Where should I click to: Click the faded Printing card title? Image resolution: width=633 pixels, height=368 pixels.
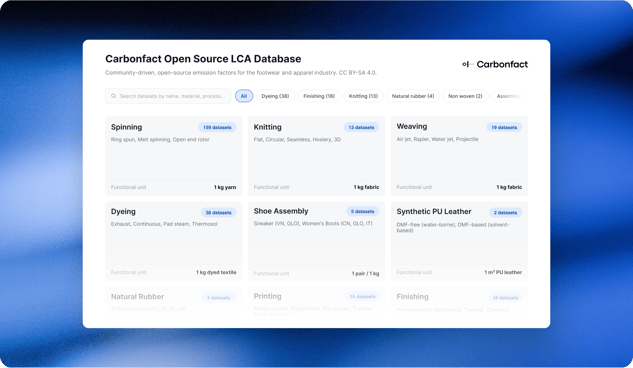click(x=268, y=296)
